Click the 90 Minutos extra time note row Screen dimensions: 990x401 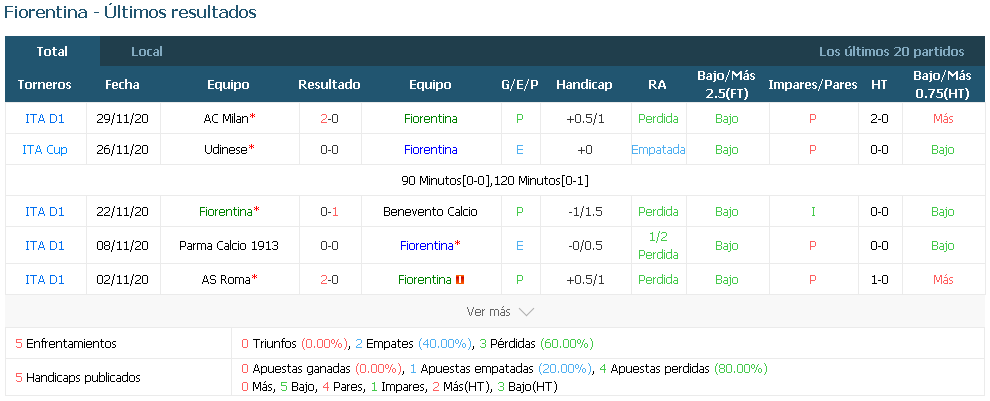[495, 181]
